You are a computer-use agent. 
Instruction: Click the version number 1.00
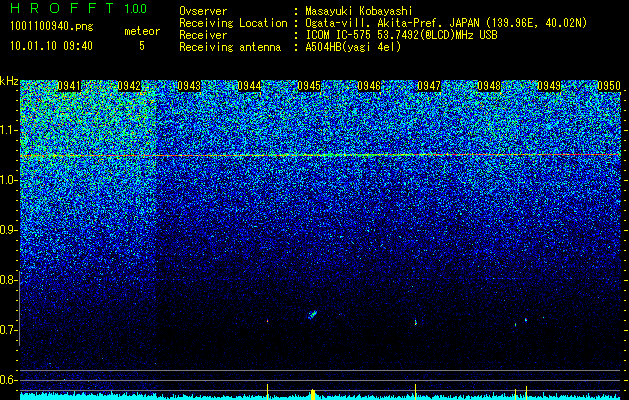135,8
